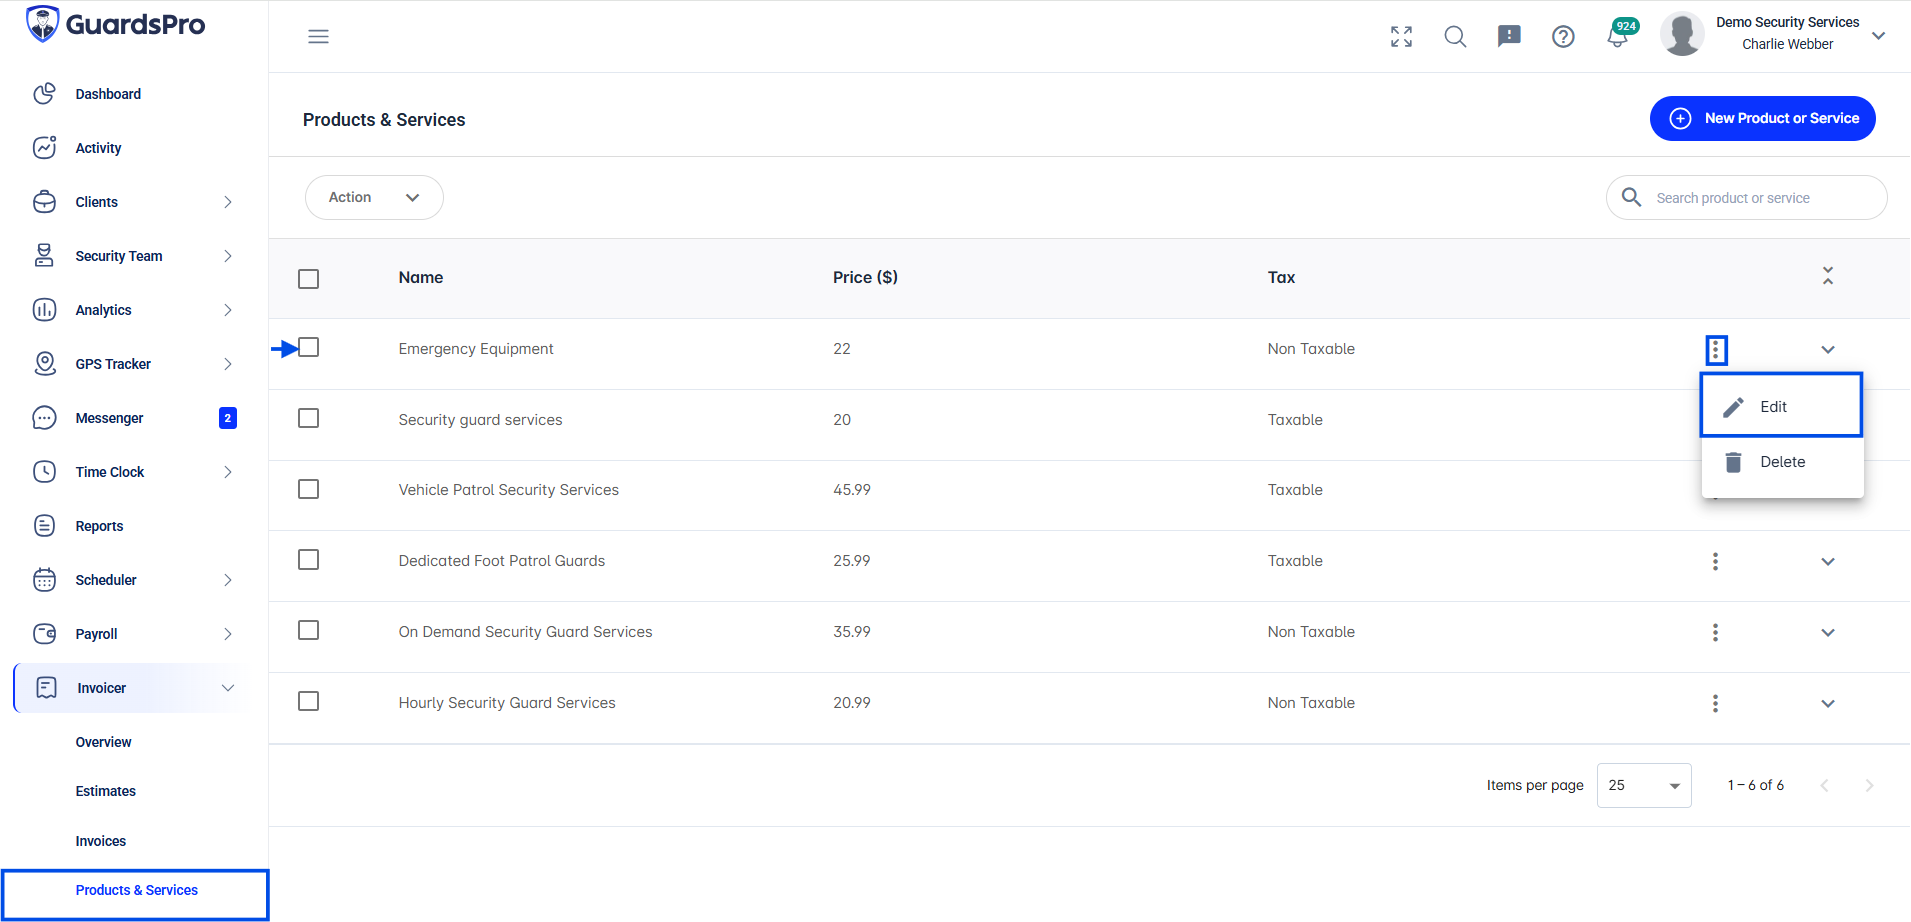1911x922 pixels.
Task: Open the GPS Tracker location icon
Action: pyautogui.click(x=44, y=364)
